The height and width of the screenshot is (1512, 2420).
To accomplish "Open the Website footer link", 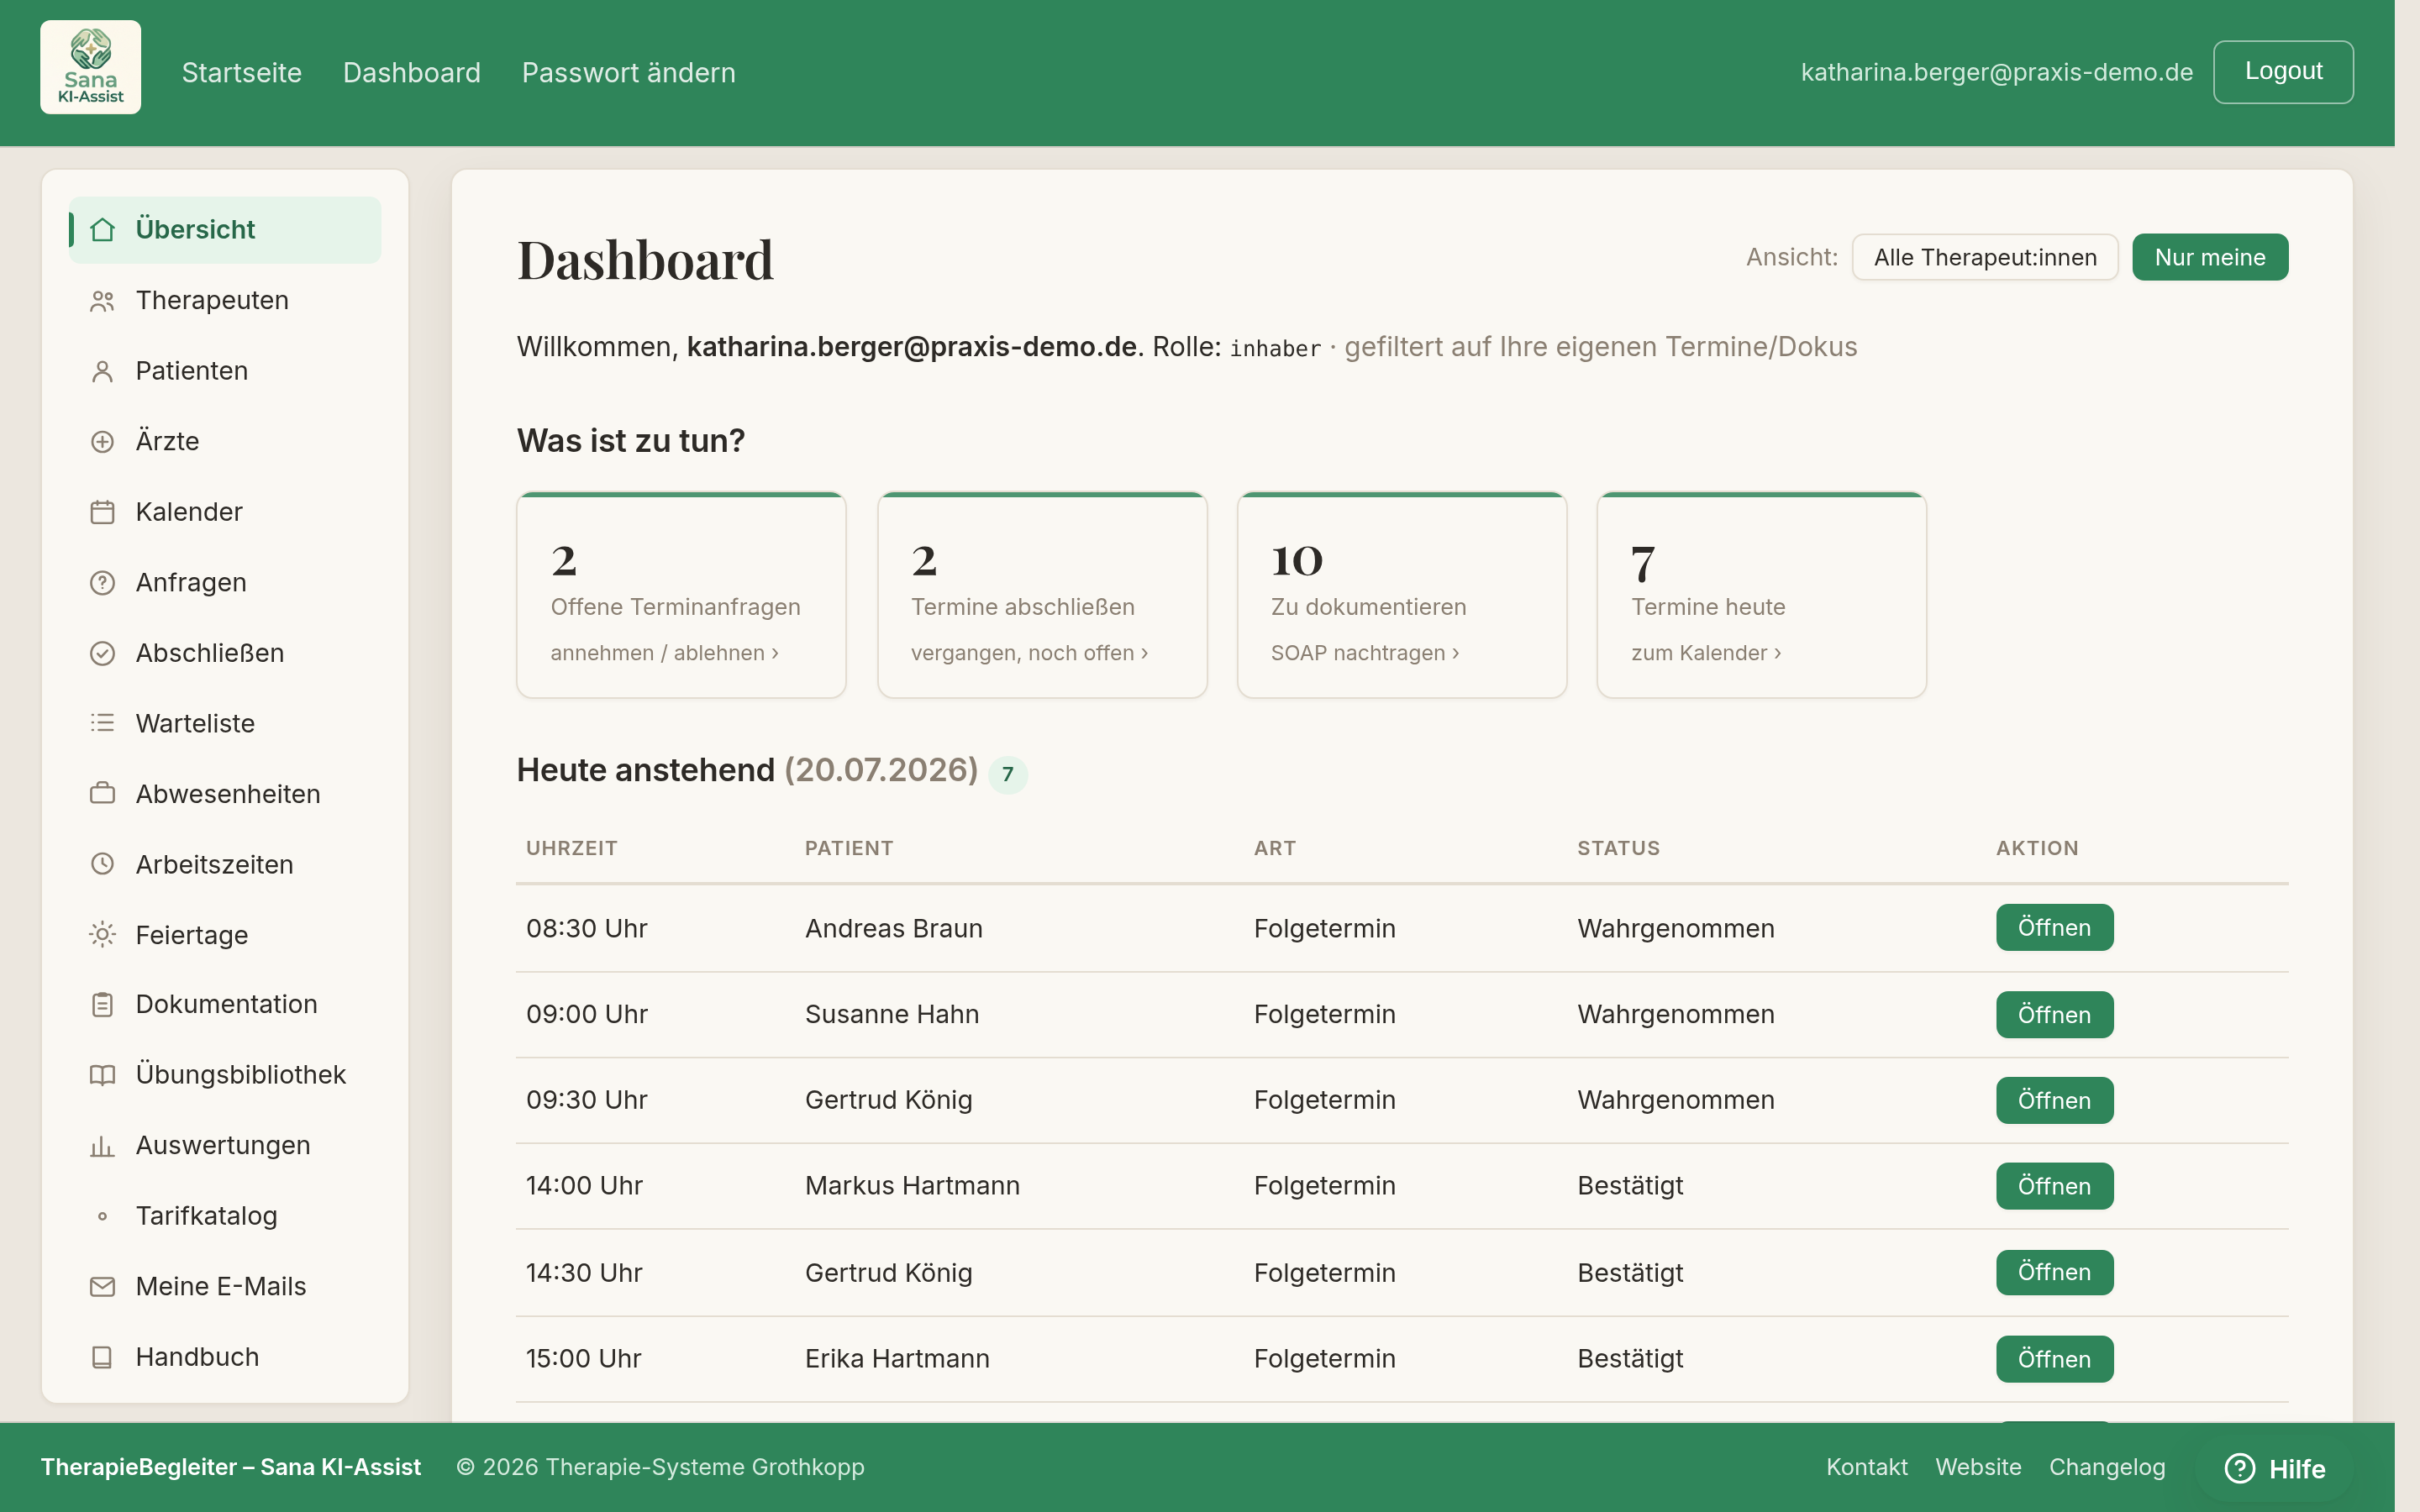I will point(1978,1467).
